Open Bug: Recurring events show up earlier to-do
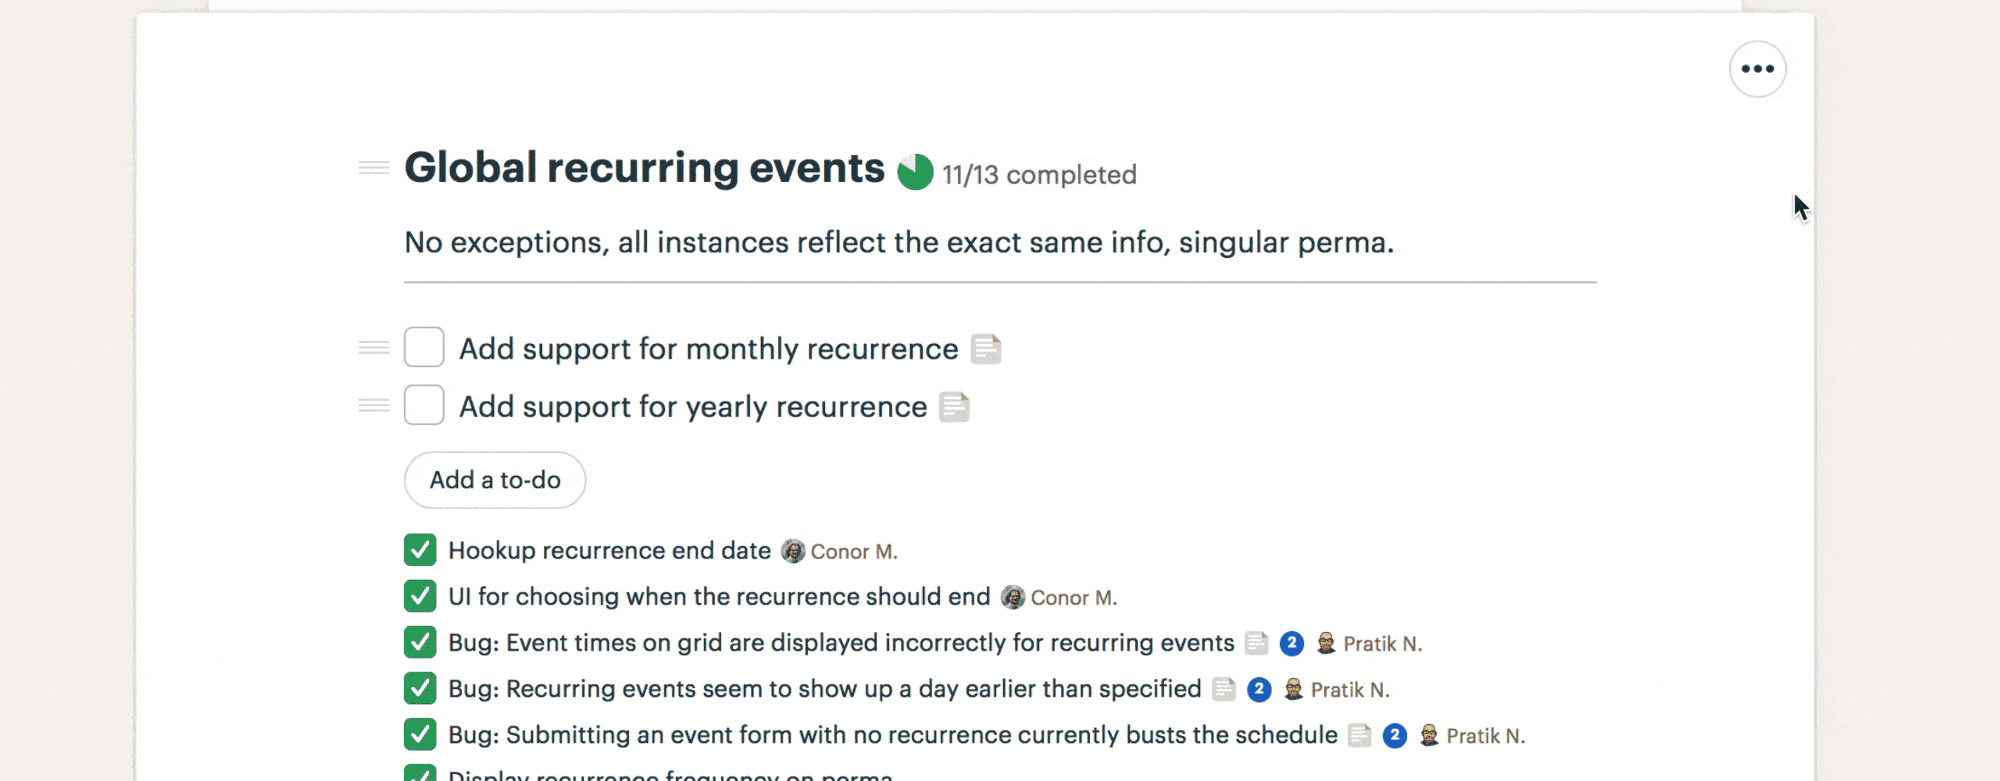The image size is (2000, 781). [x=824, y=689]
